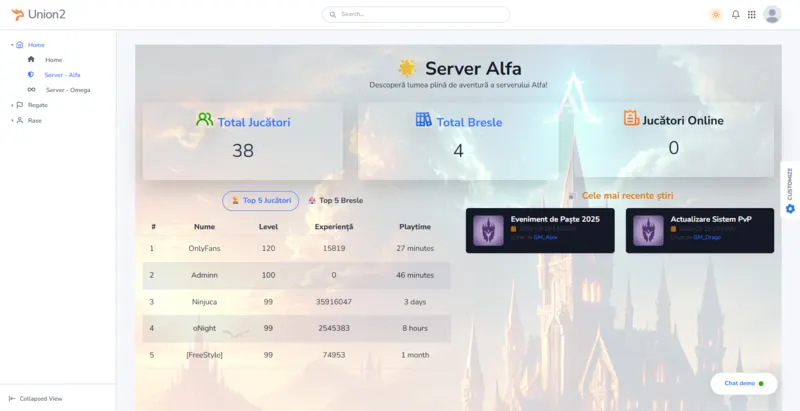This screenshot has width=800, height=411.
Task: Click the Actualizare Sistem PvP thumbnail image
Action: 648,230
